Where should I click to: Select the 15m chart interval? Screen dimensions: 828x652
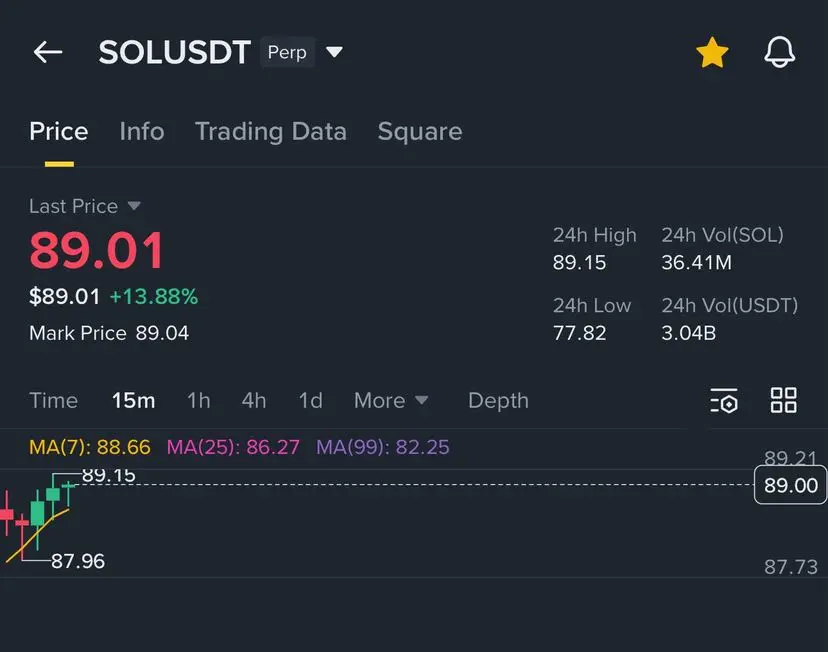[x=133, y=400]
